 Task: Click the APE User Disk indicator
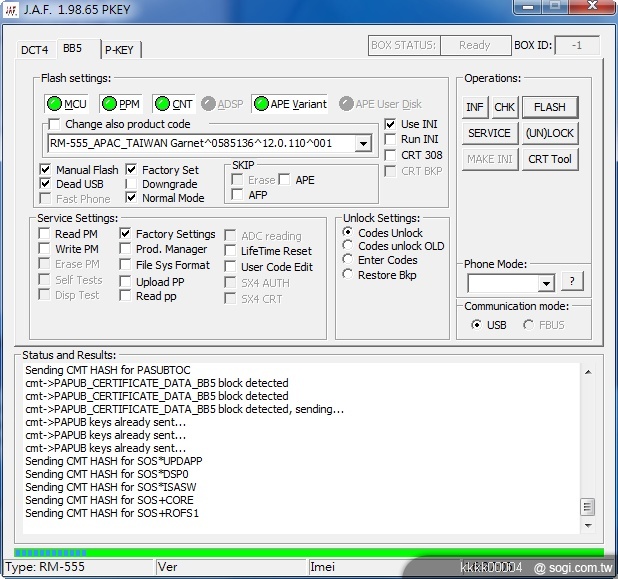point(380,104)
